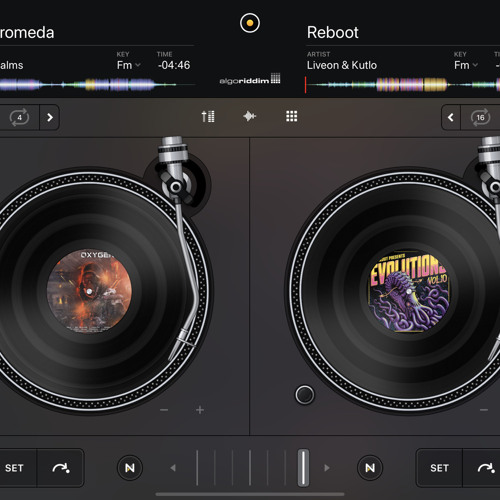Toggle right deck Neural Mix N button
This screenshot has width=500, height=500.
point(370,468)
